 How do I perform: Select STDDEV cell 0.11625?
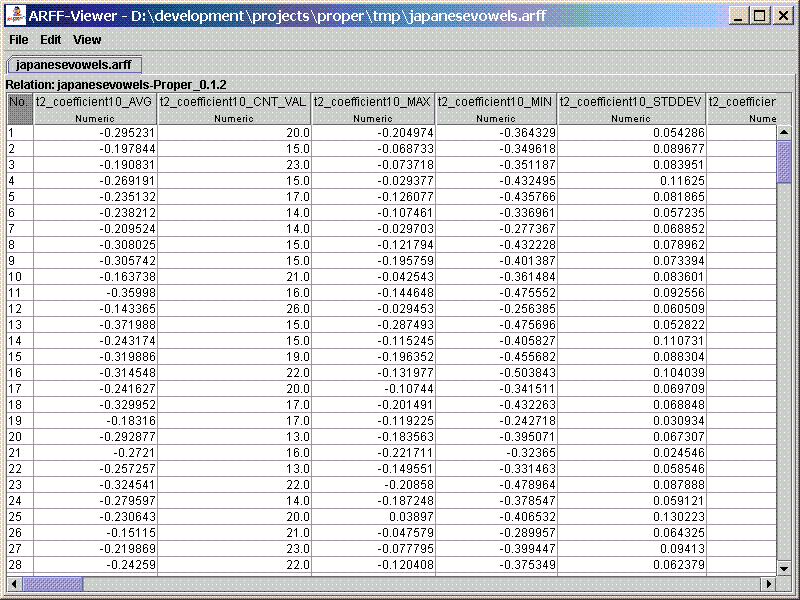(x=632, y=181)
